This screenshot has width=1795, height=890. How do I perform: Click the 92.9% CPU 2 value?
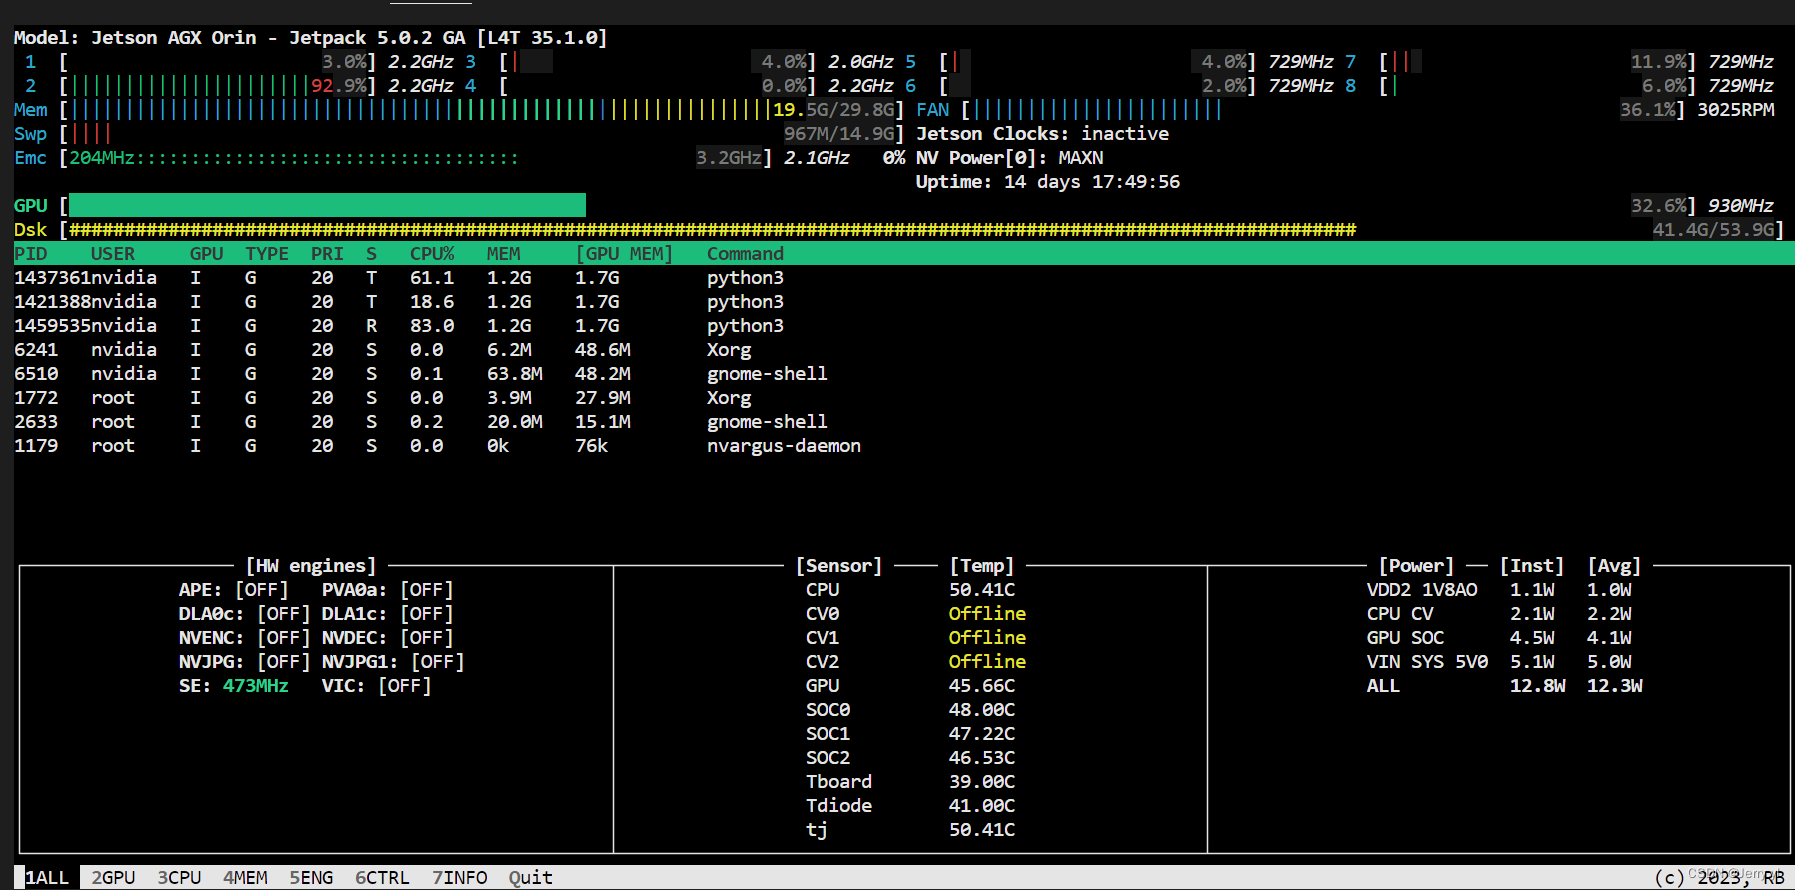[338, 85]
